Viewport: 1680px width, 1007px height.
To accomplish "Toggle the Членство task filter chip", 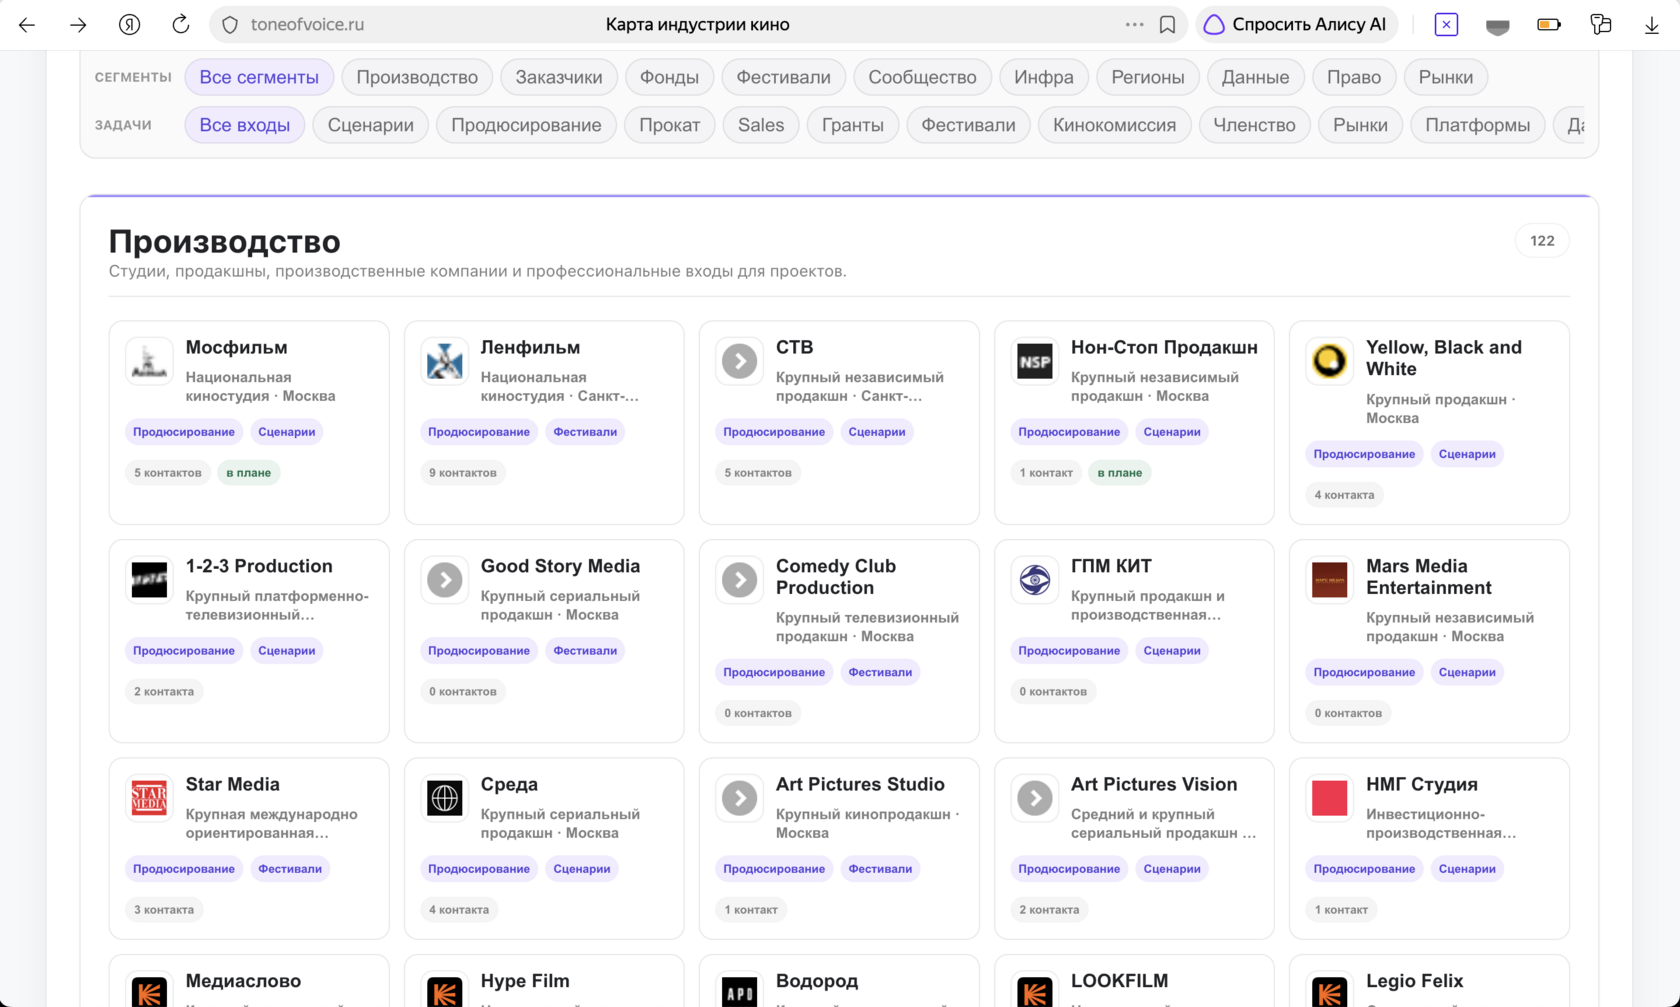I will (x=1254, y=125).
